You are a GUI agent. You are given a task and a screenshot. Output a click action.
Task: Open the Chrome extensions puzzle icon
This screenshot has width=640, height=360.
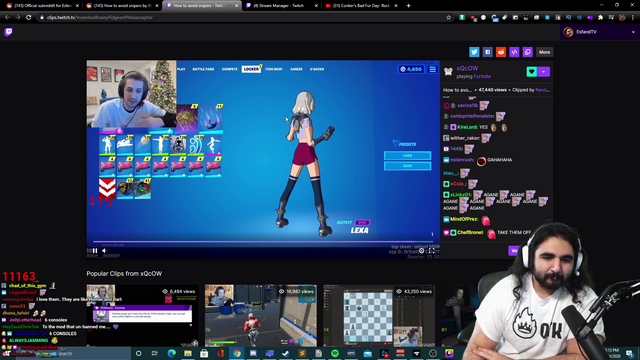[x=600, y=18]
